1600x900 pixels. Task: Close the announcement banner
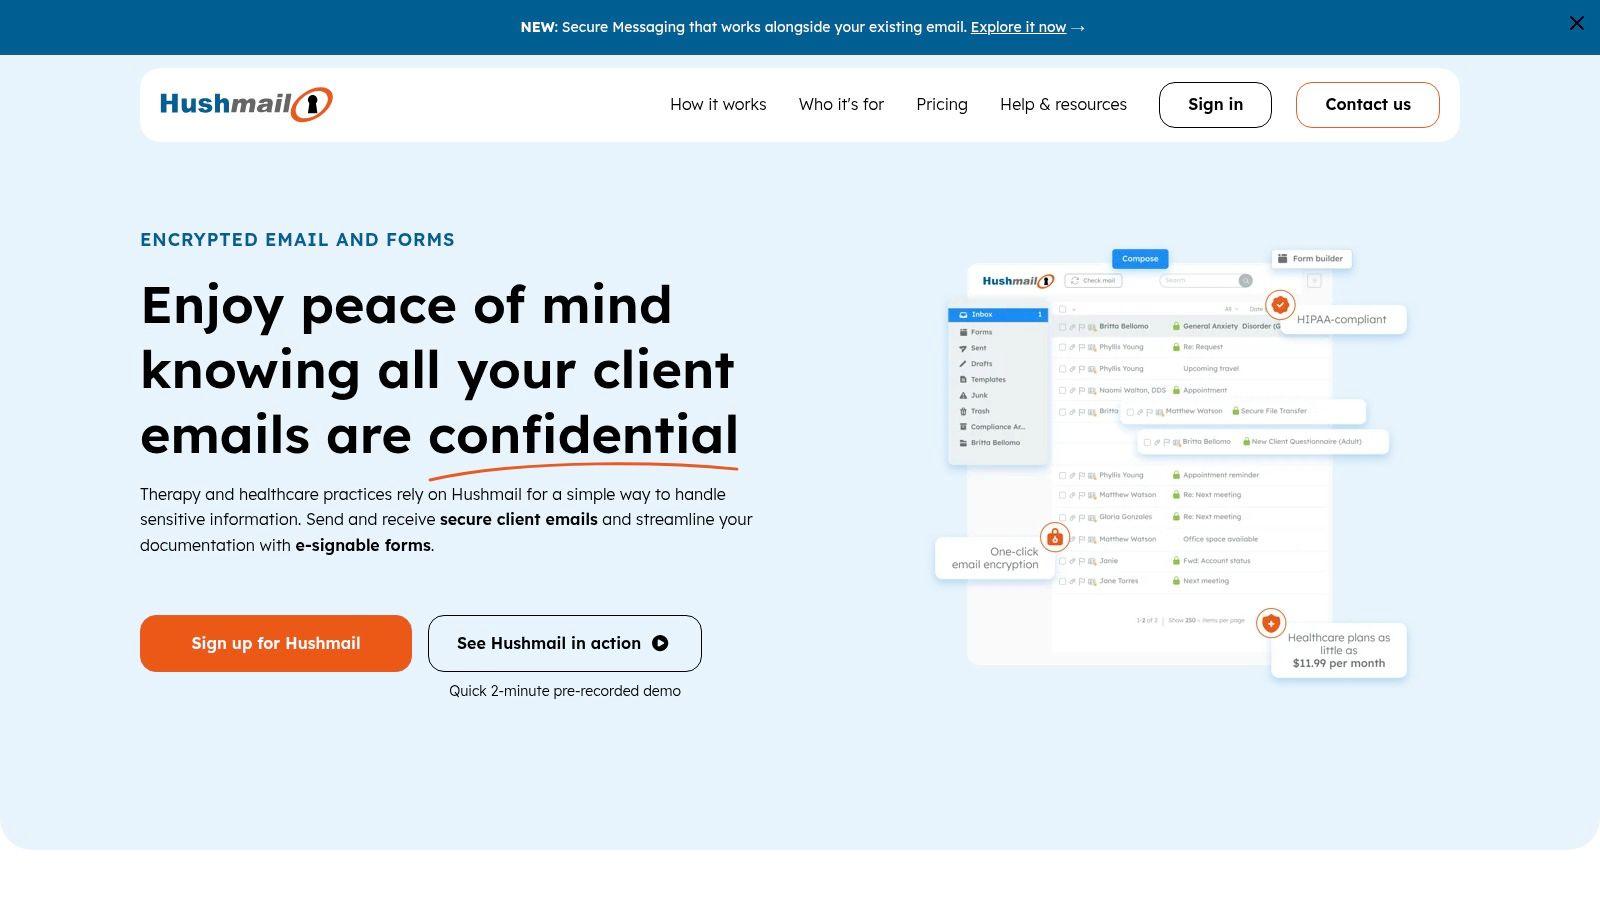[x=1576, y=23]
